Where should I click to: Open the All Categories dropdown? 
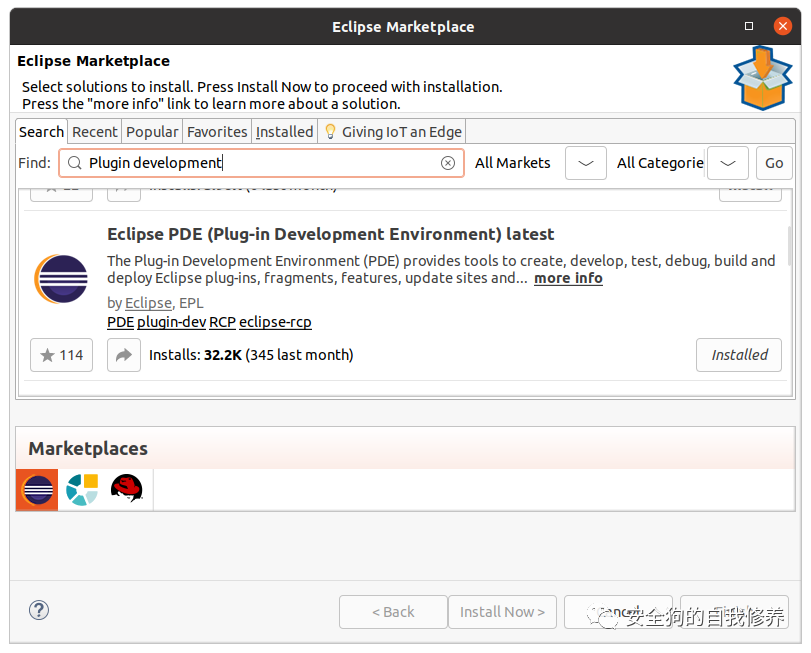pos(727,163)
